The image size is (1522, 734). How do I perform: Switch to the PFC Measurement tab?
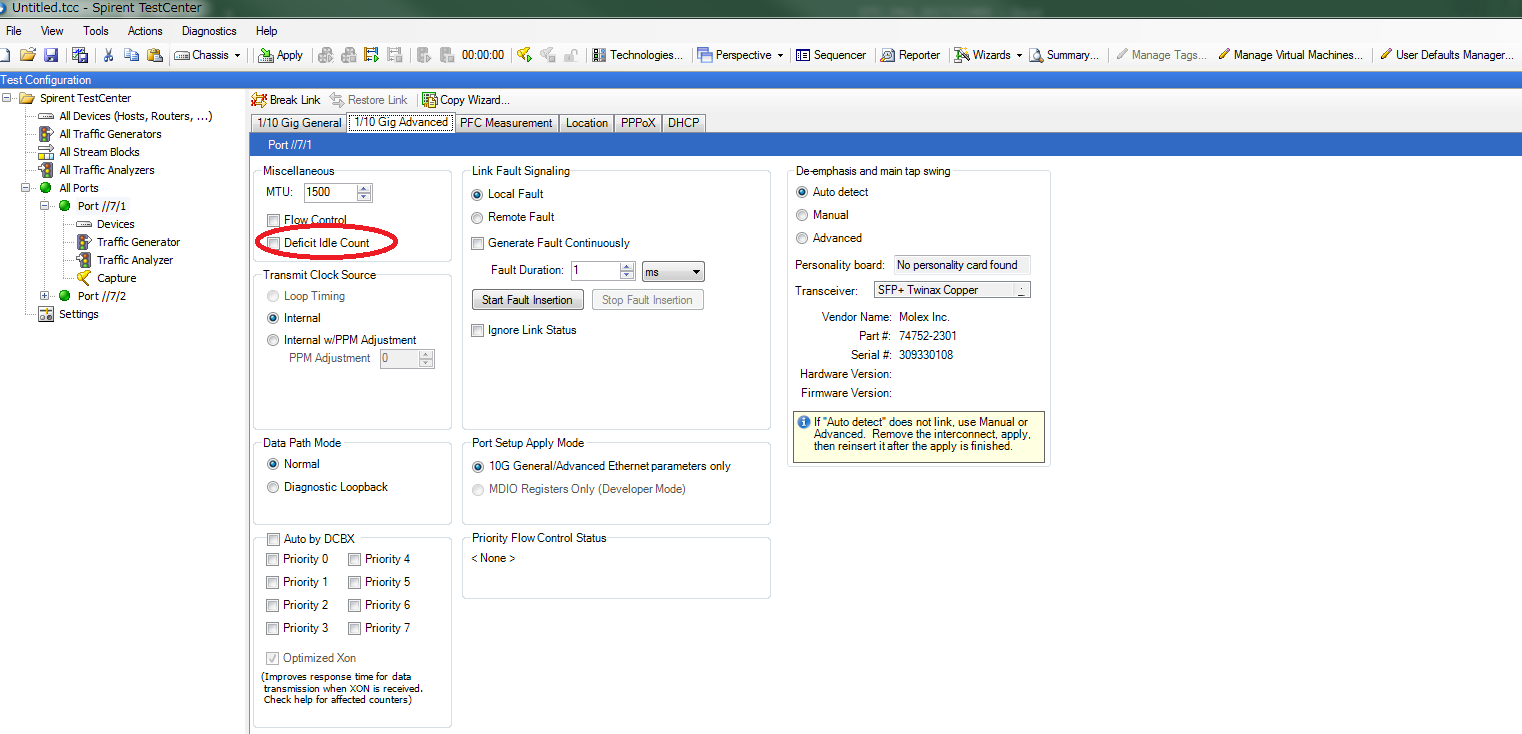point(506,123)
